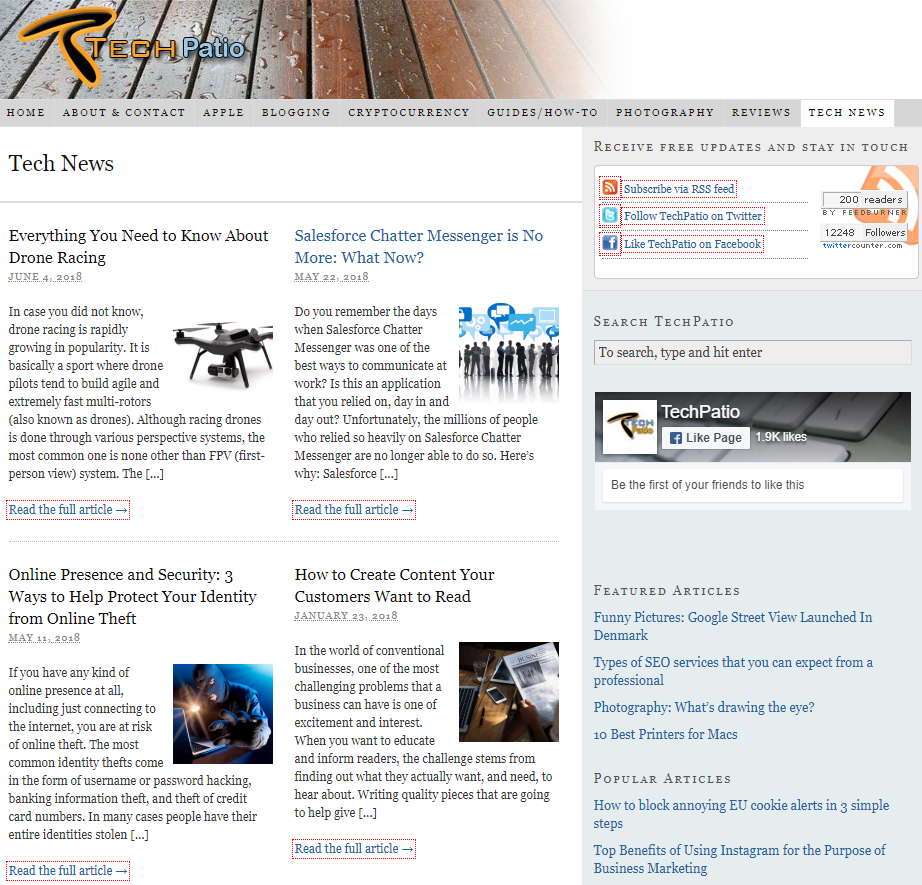922x885 pixels.
Task: Open the Home menu item
Action: 26,112
